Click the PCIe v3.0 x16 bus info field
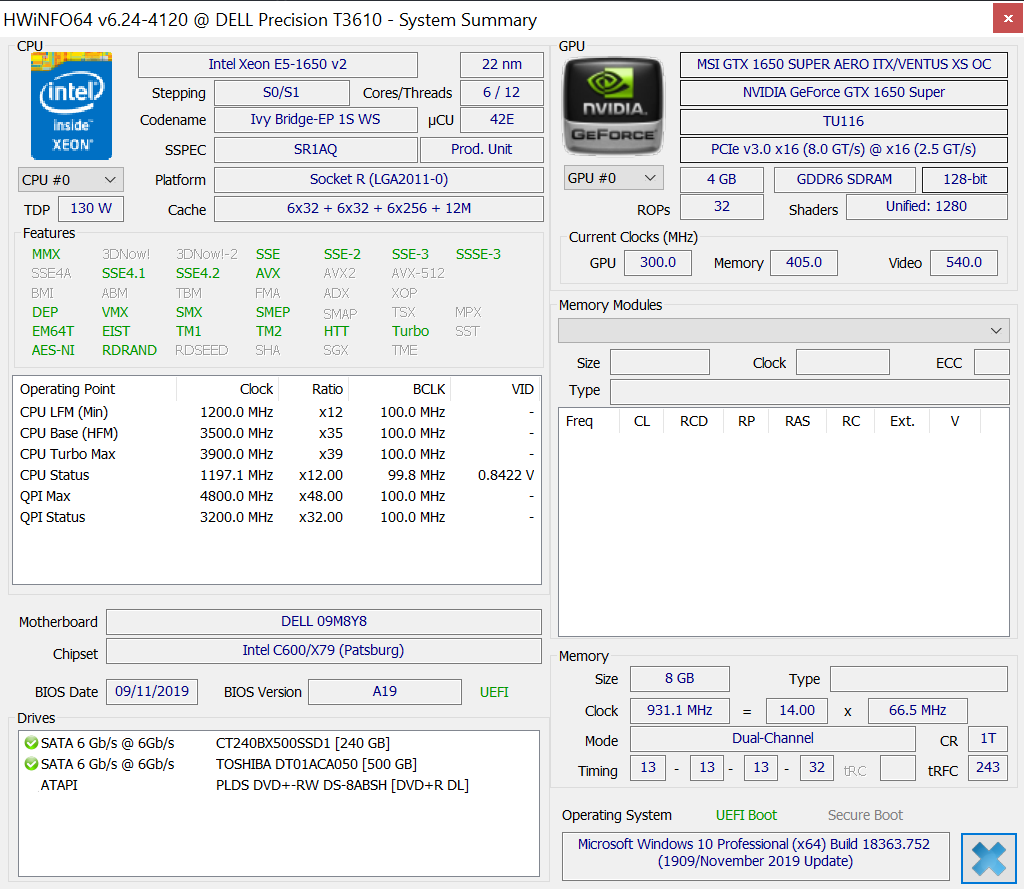 coord(843,150)
